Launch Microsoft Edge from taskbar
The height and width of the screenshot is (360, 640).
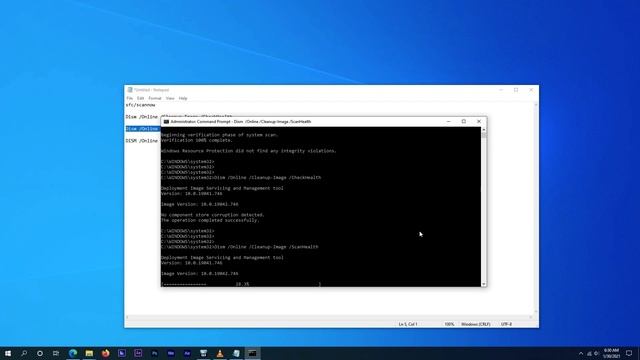(x=73, y=353)
